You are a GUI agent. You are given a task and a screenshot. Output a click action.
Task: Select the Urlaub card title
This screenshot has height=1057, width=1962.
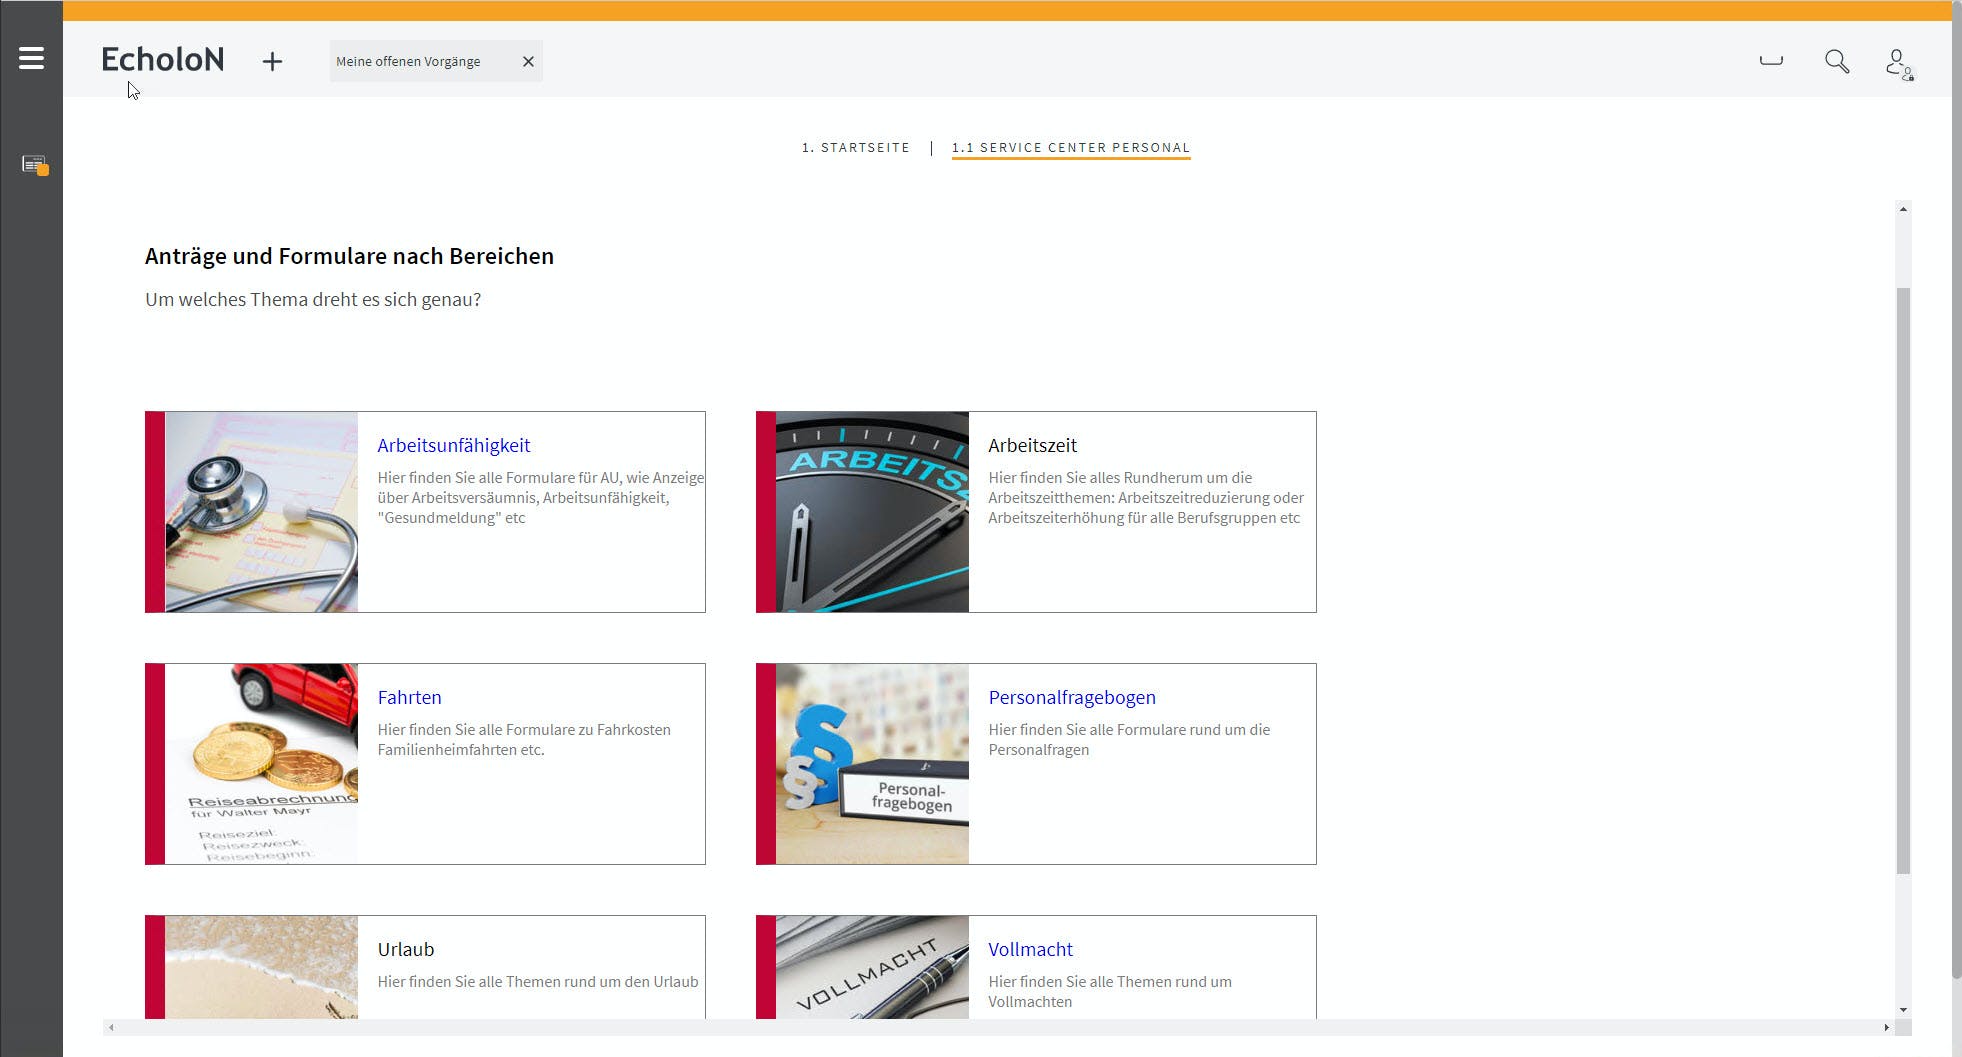(x=405, y=950)
